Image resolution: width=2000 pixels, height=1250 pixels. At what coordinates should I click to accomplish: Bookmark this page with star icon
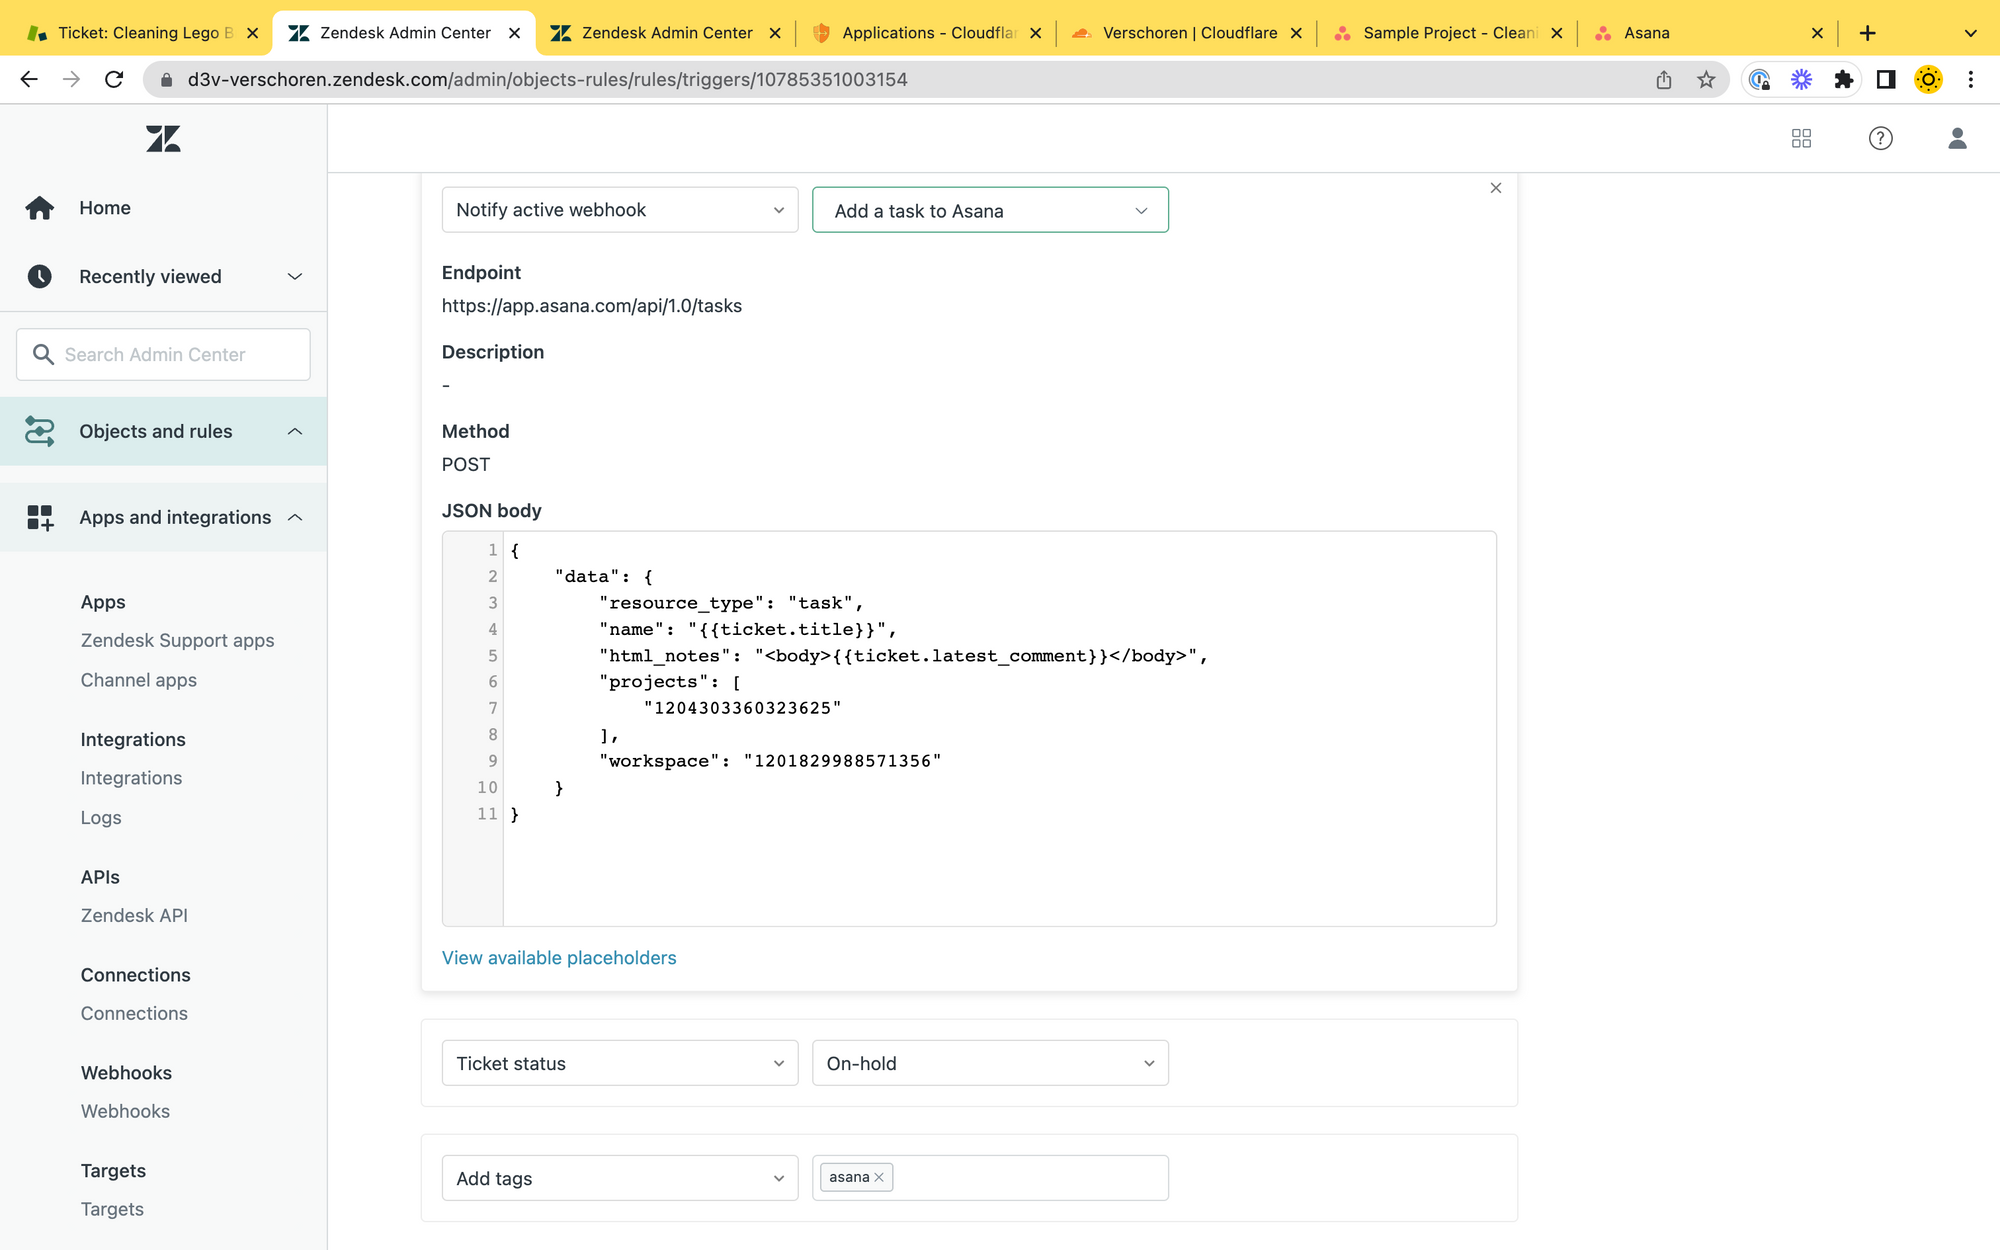click(1706, 79)
